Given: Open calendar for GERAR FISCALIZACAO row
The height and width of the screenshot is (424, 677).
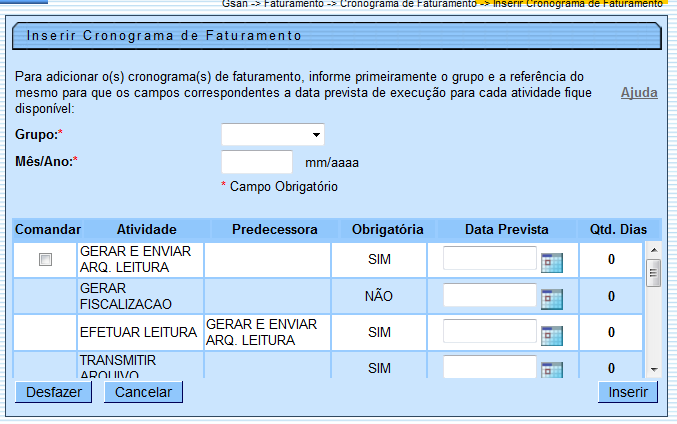Looking at the screenshot, I should coord(552,298).
